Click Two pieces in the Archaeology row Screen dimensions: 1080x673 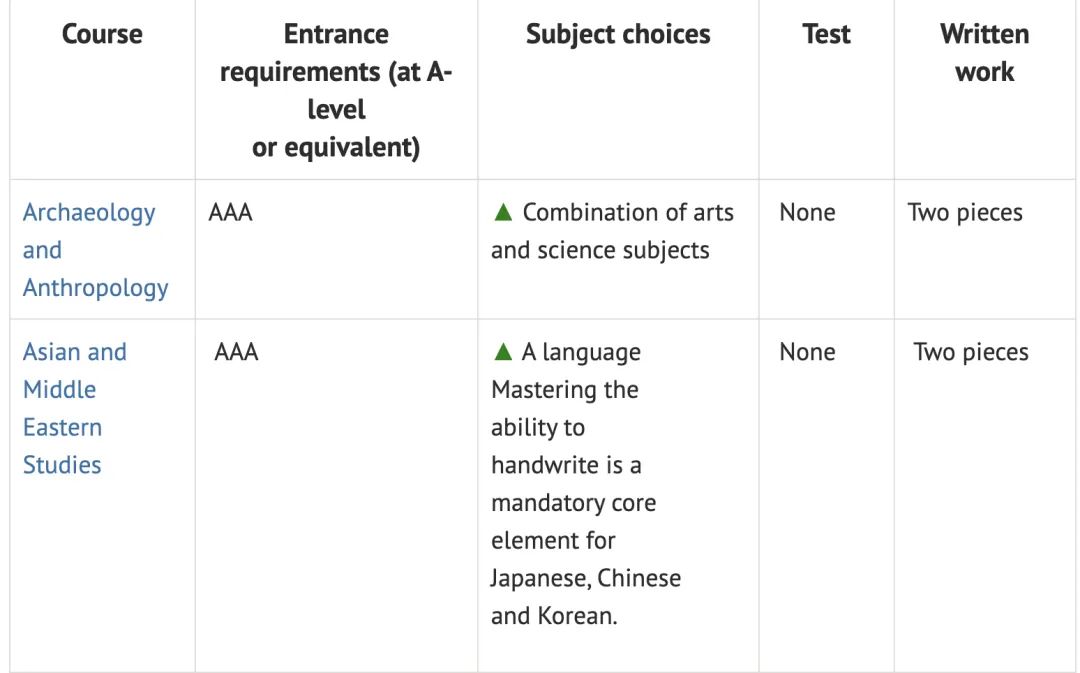(965, 213)
